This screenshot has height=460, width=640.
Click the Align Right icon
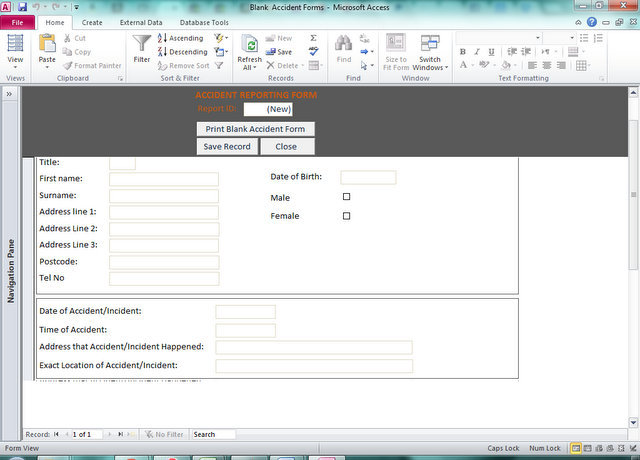pos(562,65)
